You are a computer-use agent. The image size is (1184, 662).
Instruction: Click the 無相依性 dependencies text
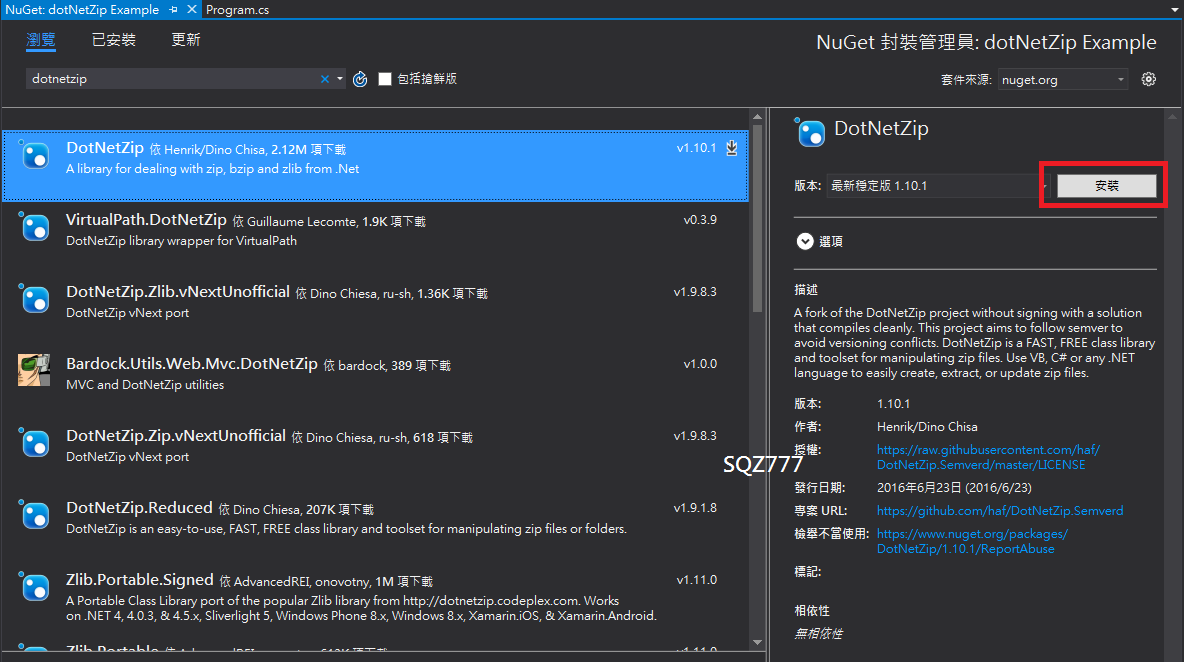[818, 634]
